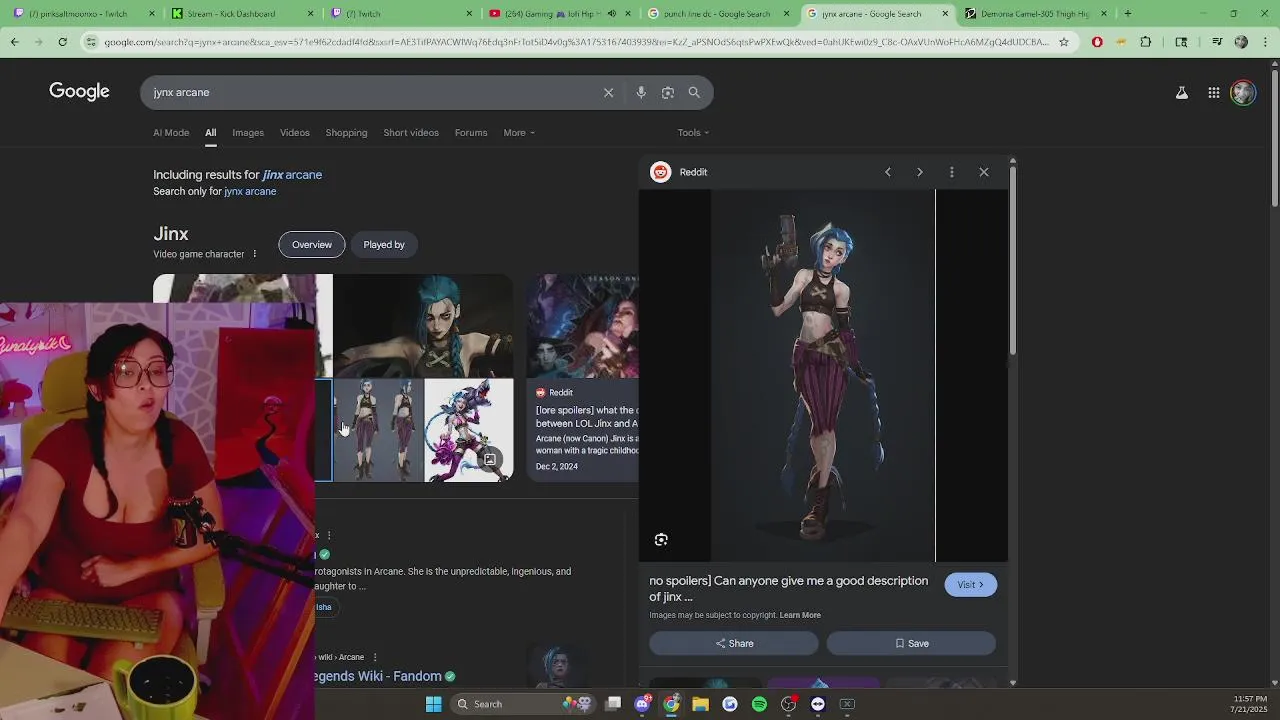Viewport: 1280px width, 720px height.
Task: Click the Google Chrome taskbar icon
Action: (672, 704)
